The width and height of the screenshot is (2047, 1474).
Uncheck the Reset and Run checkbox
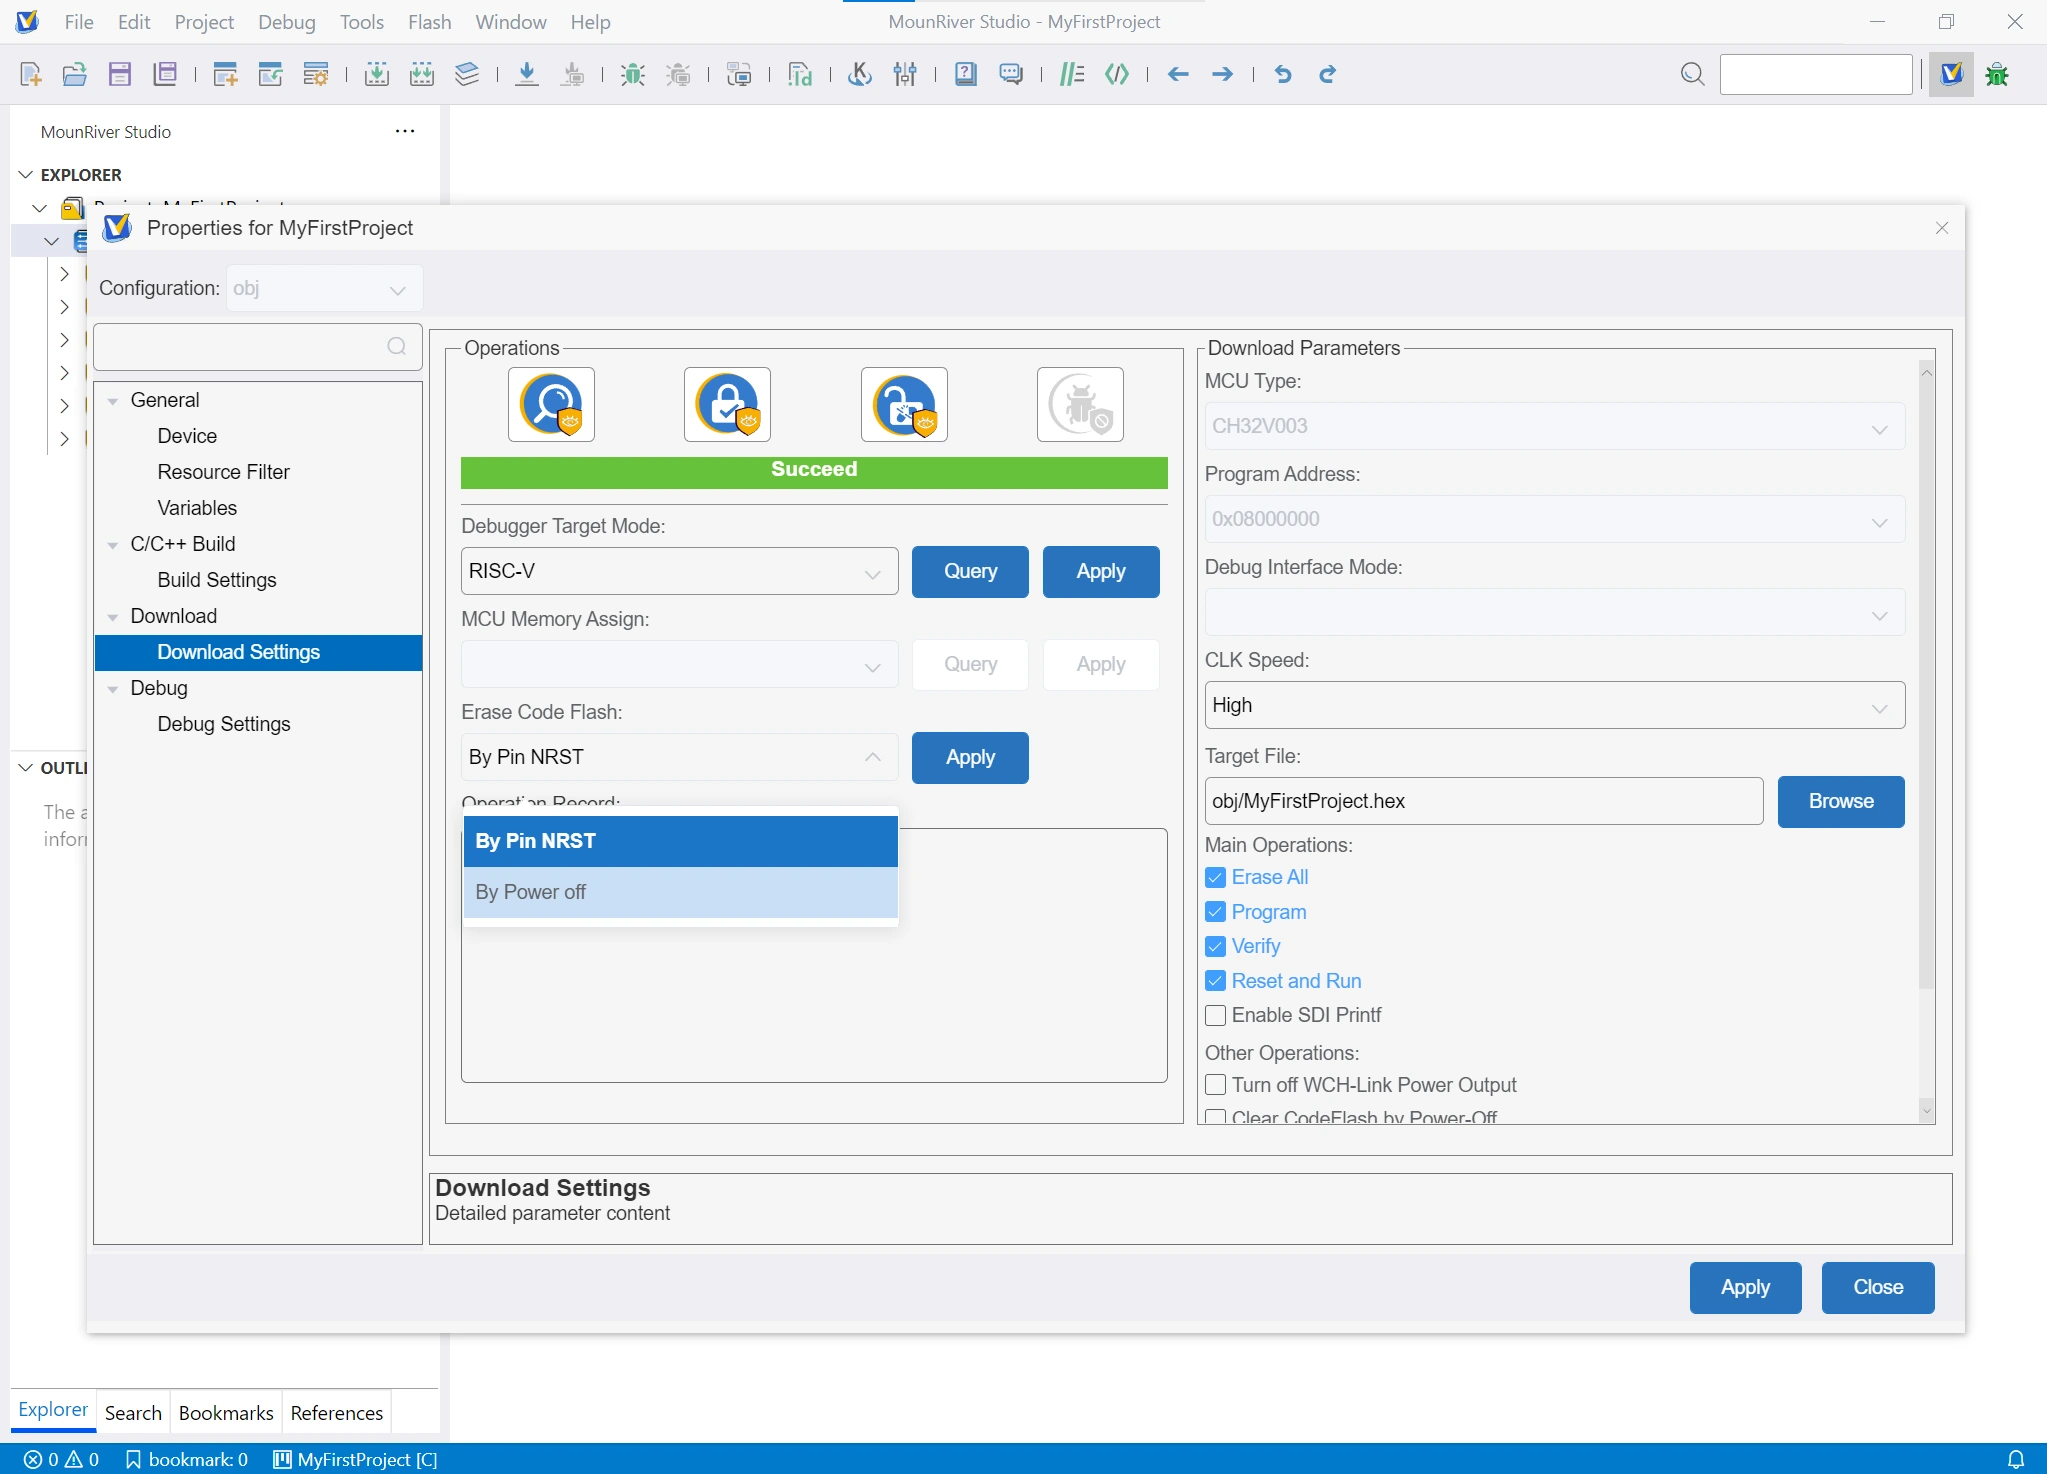[x=1215, y=981]
